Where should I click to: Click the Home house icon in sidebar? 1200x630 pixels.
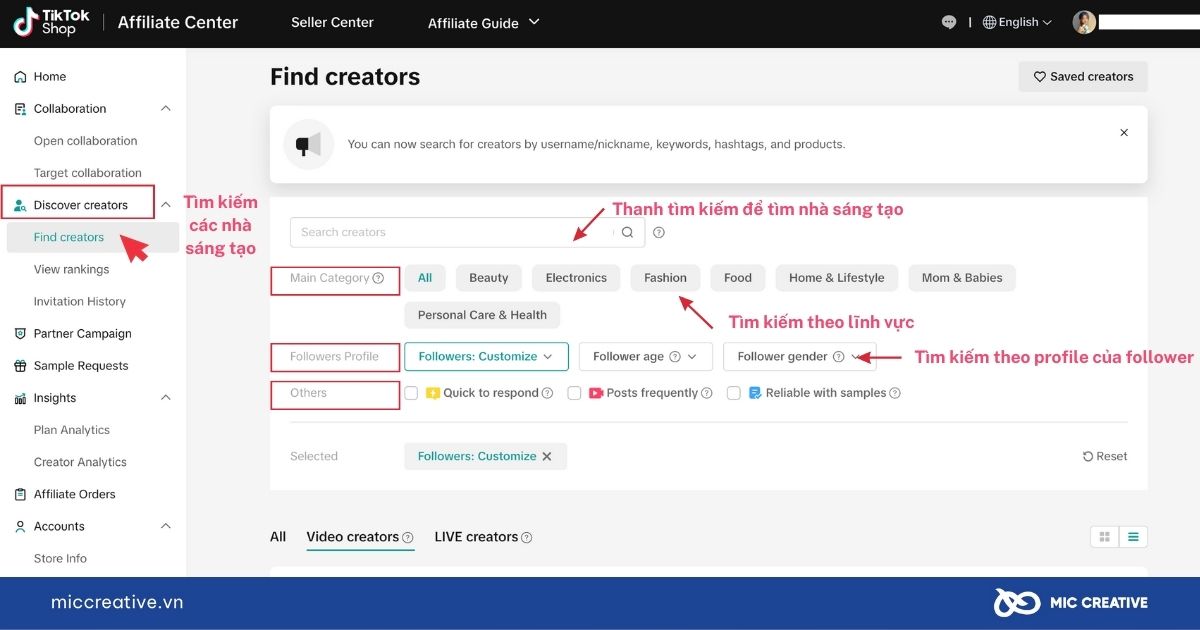click(x=20, y=77)
